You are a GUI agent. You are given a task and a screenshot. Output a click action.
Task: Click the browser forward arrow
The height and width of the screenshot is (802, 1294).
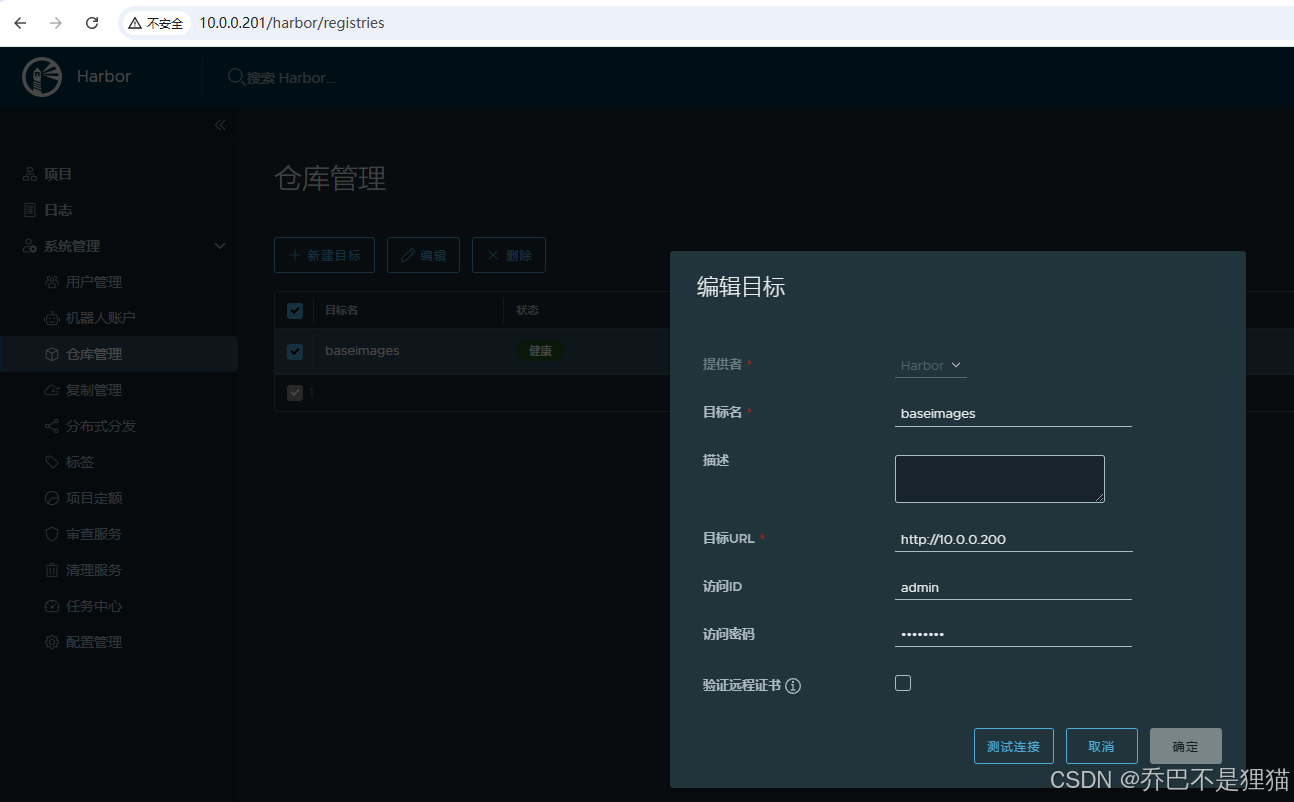click(x=56, y=22)
